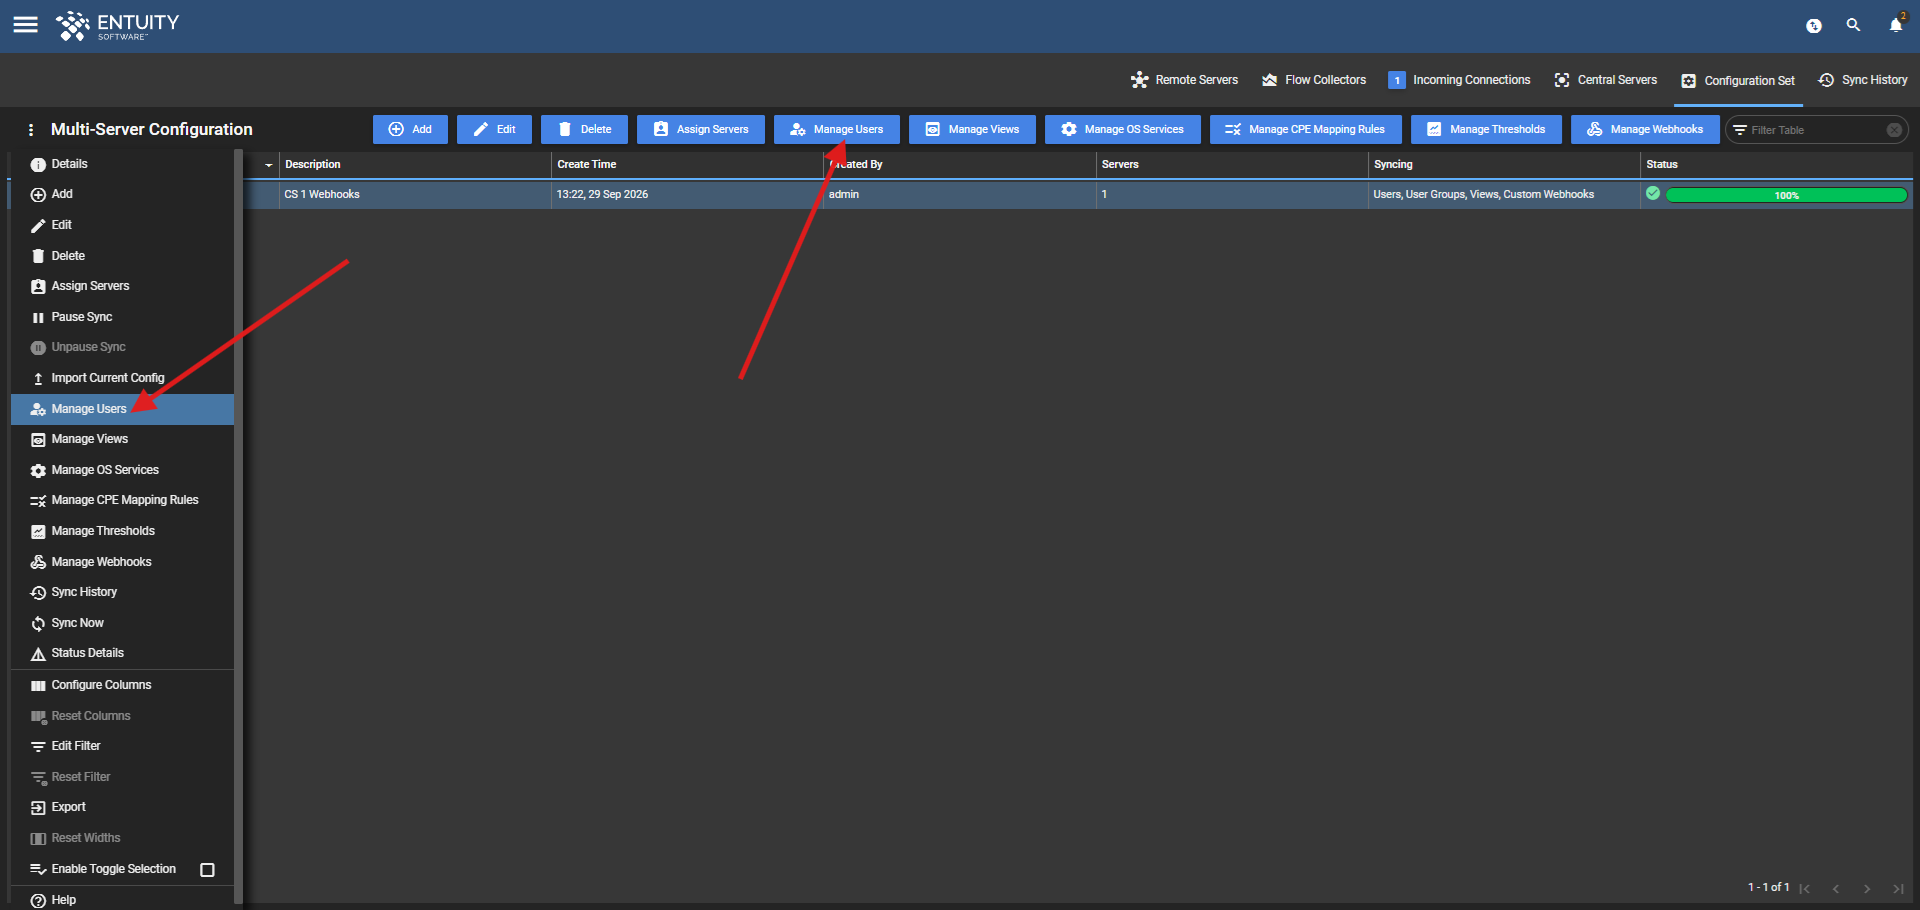Click Manage CPE Mapping Rules toolbar button

1305,130
